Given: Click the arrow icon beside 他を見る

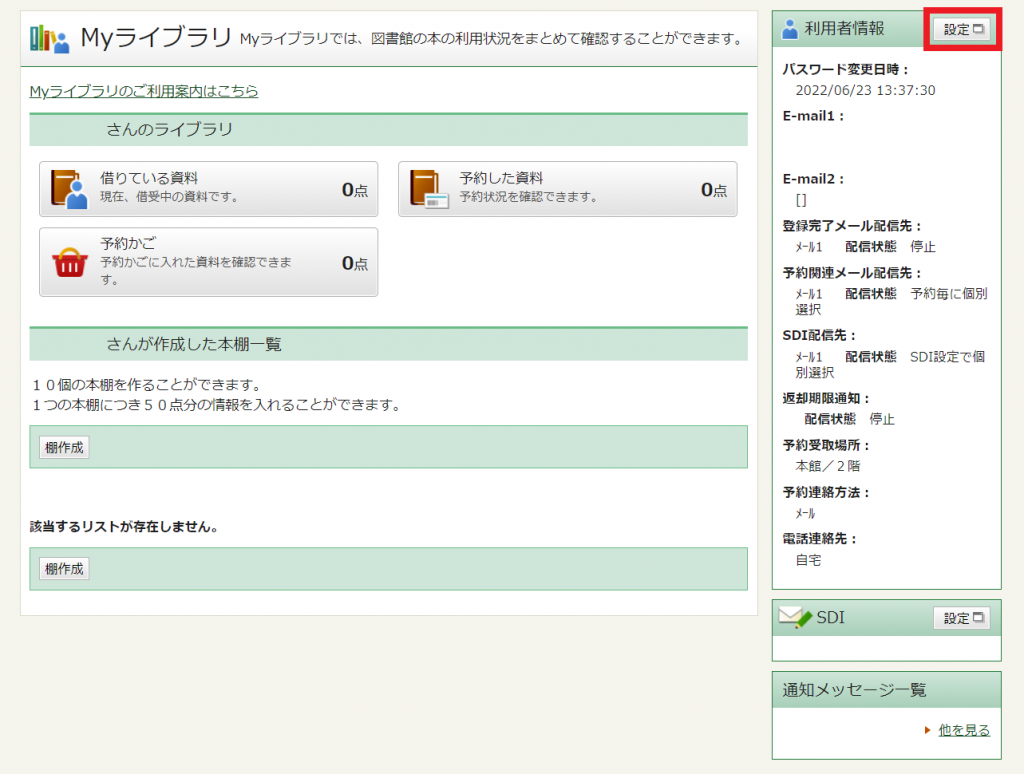Looking at the screenshot, I should pos(926,731).
